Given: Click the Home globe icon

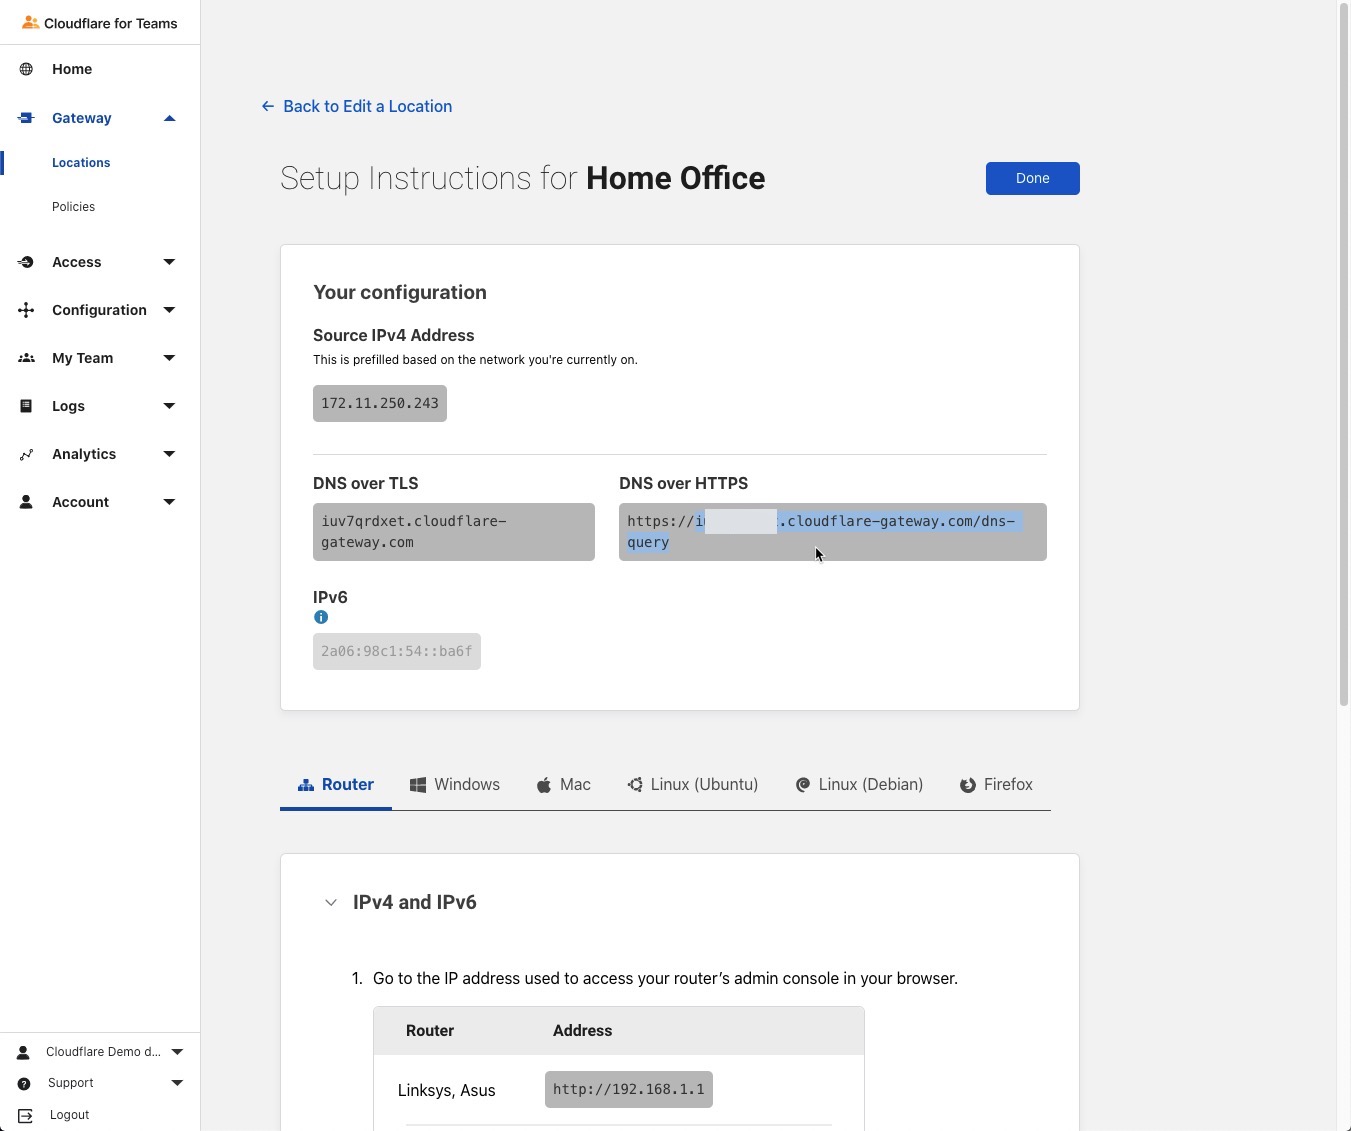Looking at the screenshot, I should click(26, 69).
